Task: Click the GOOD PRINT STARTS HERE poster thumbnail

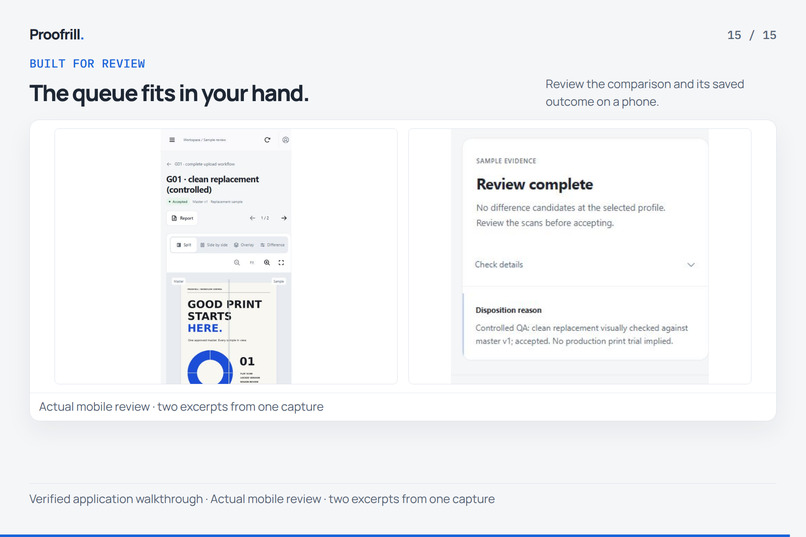Action: click(229, 334)
